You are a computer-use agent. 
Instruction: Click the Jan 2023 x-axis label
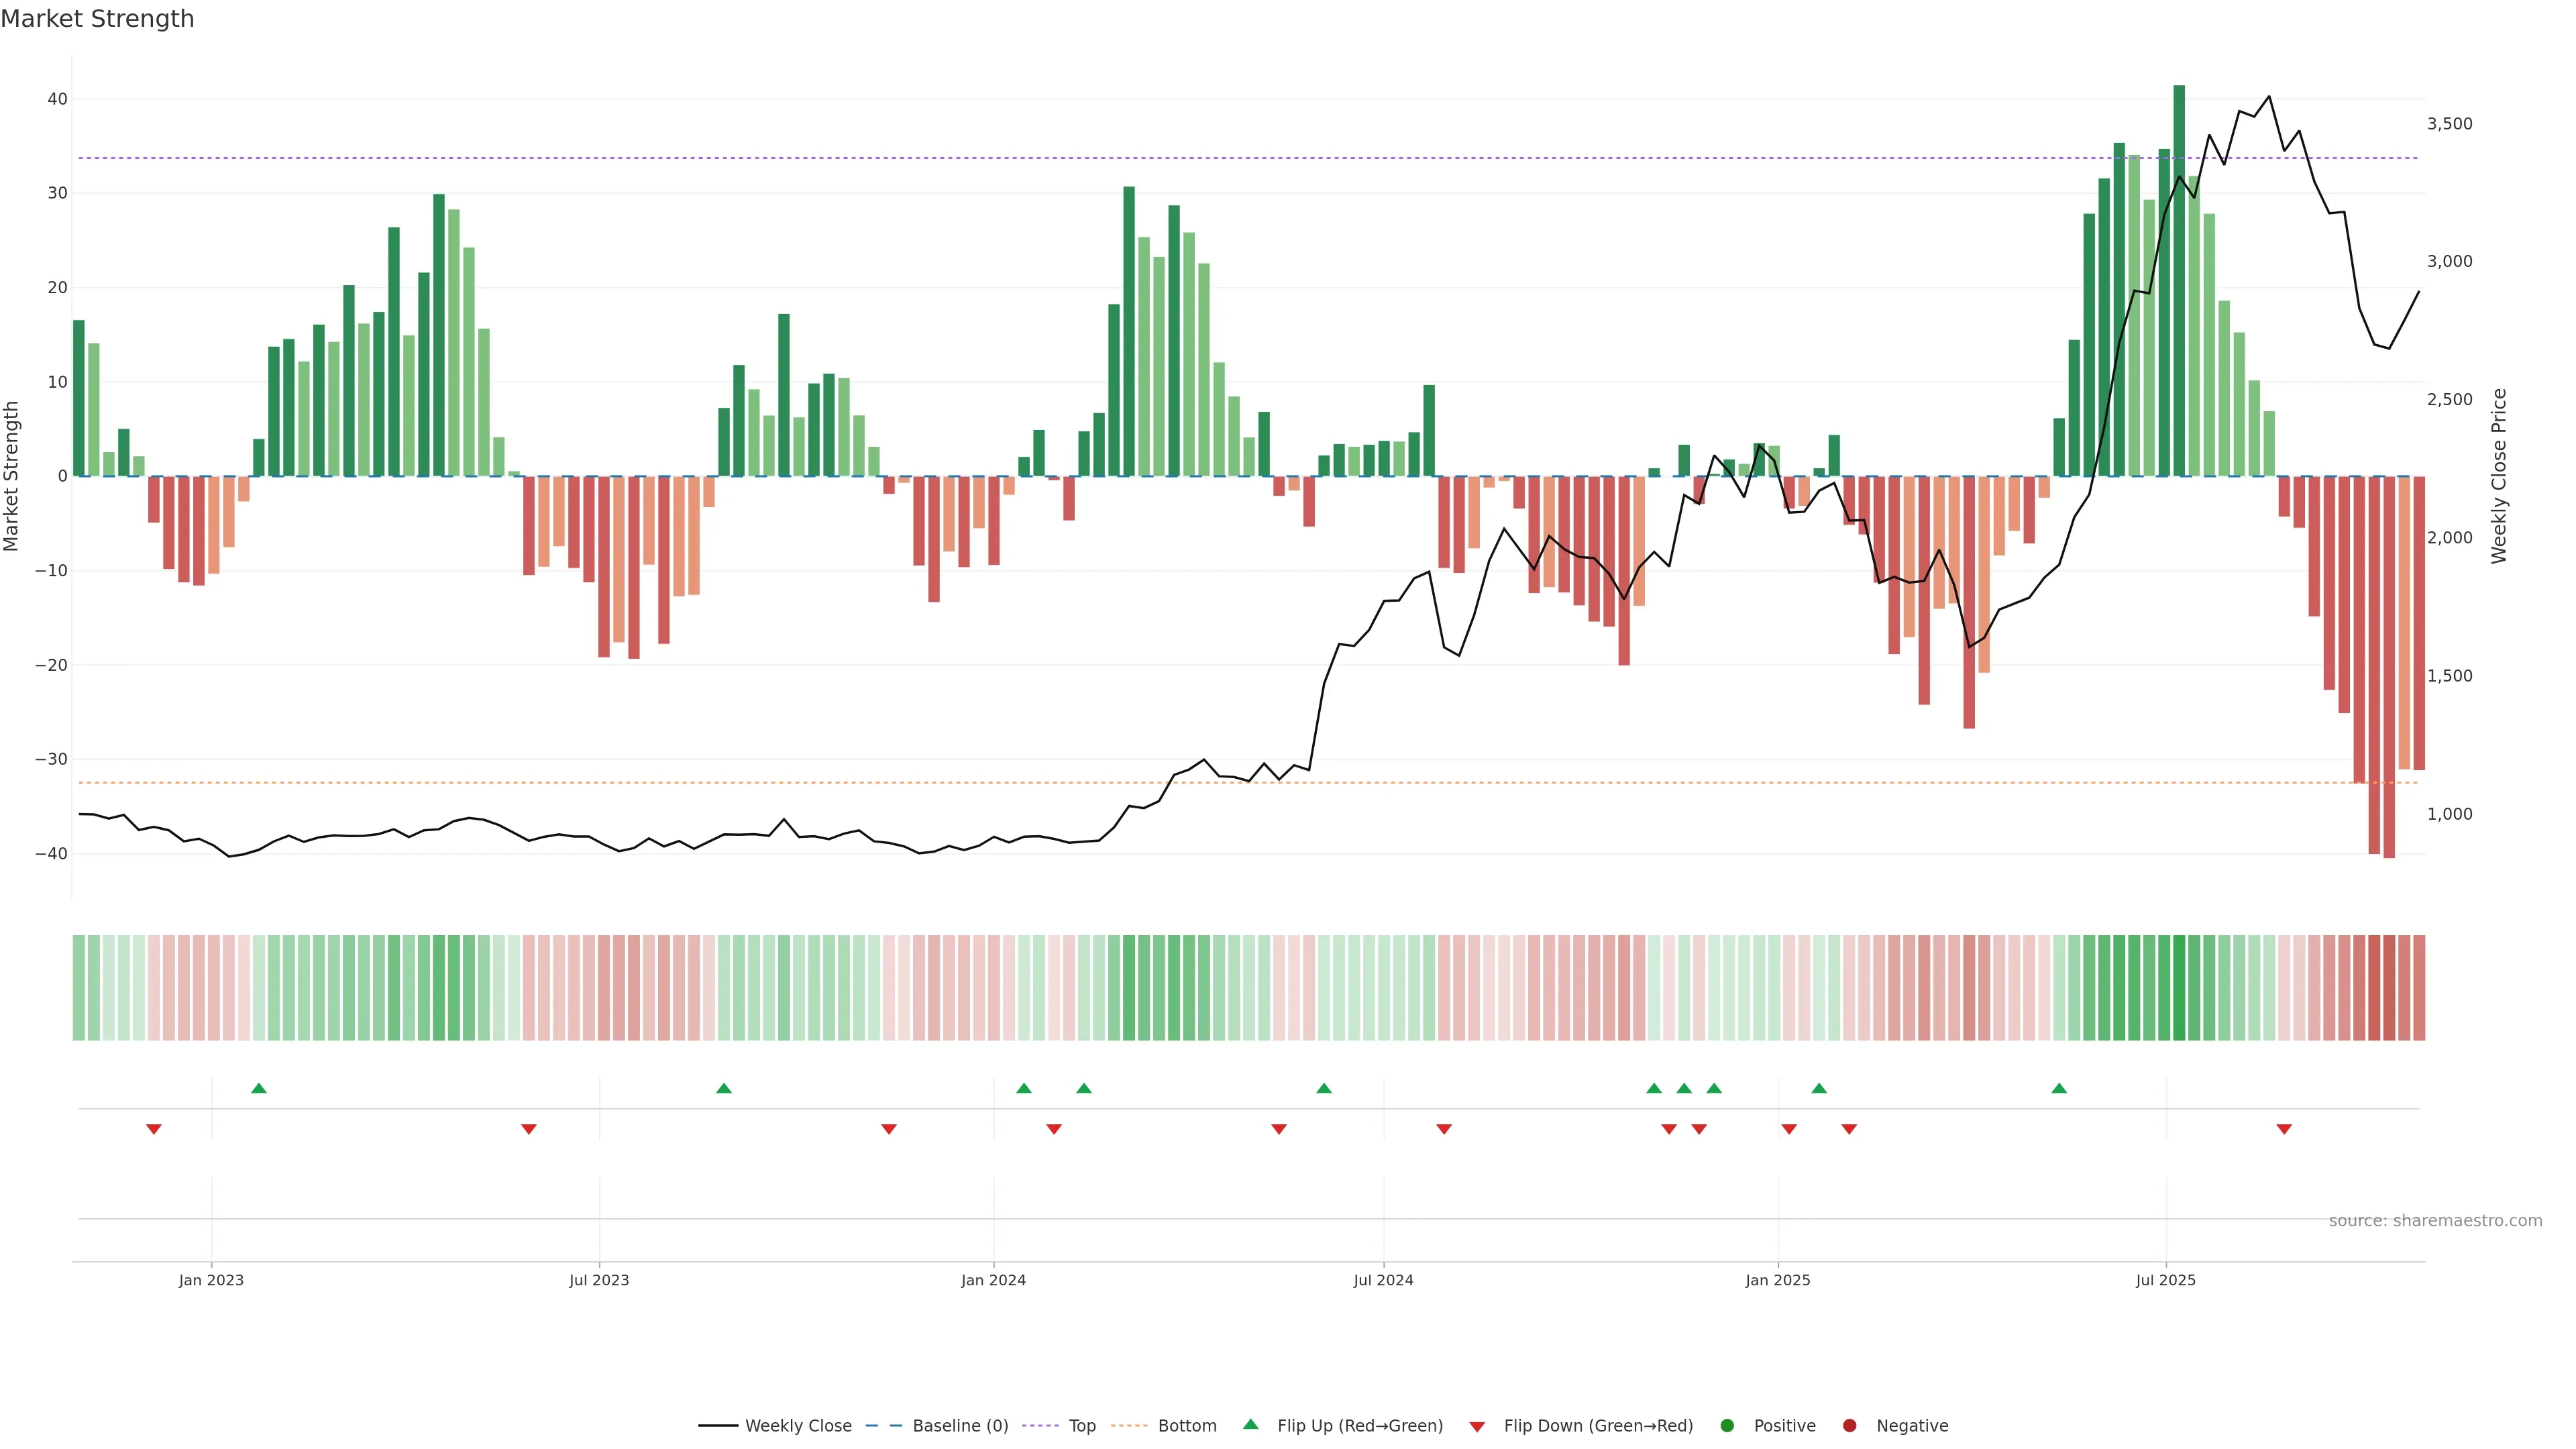(211, 1280)
